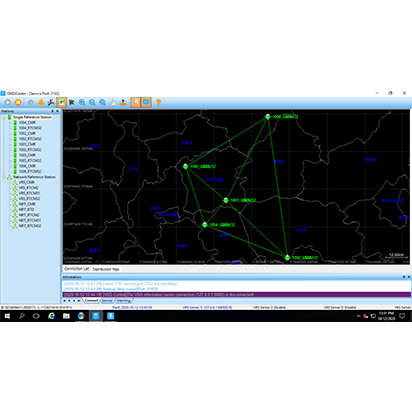Select 1004_RTCM32 in the station tree

[30, 128]
